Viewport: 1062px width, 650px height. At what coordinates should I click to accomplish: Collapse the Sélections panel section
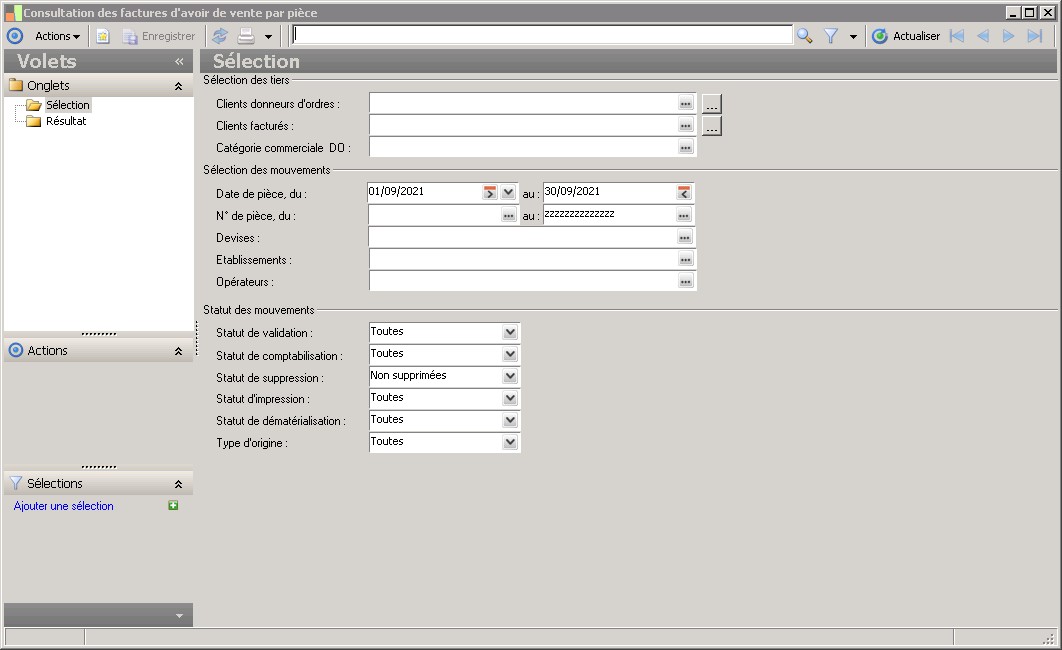tap(179, 484)
